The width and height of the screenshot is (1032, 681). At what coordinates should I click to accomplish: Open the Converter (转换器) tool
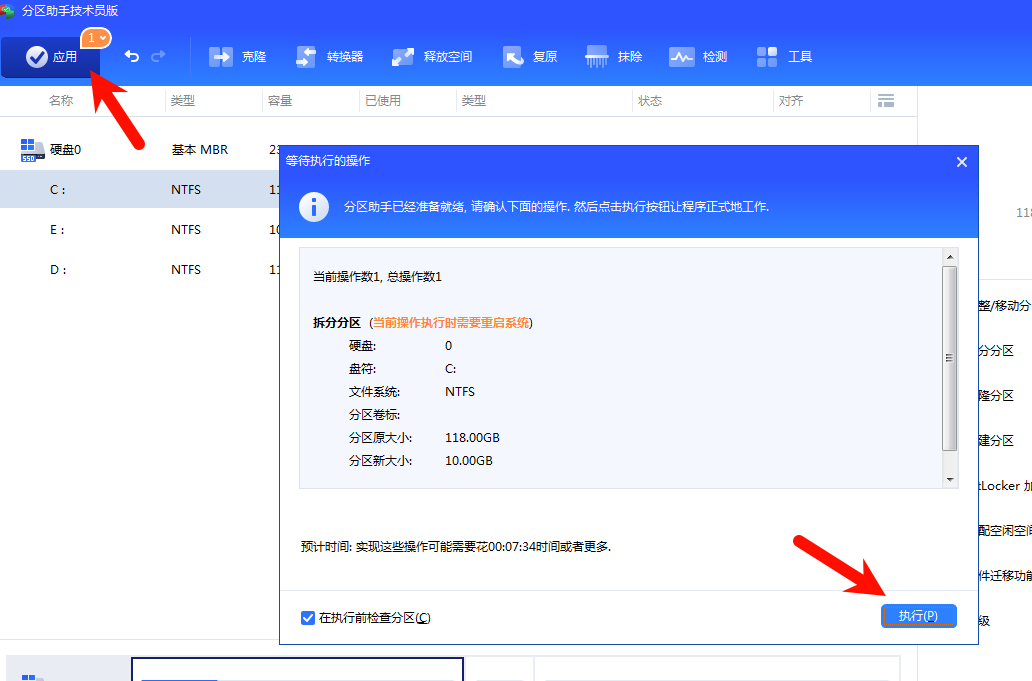(x=330, y=57)
